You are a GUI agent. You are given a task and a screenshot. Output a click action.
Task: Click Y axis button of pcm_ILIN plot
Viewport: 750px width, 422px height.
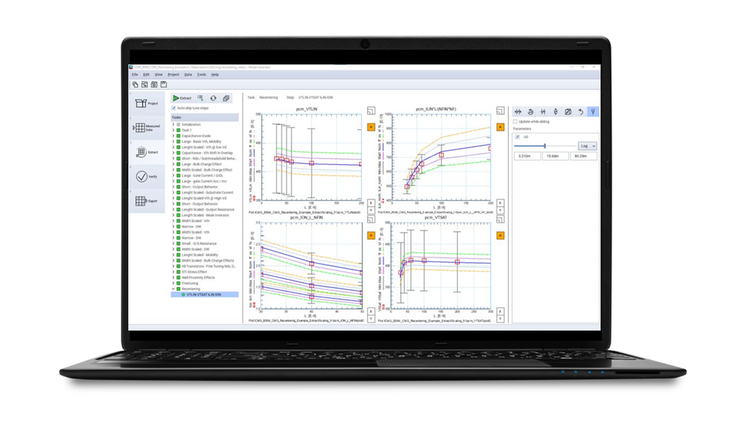click(500, 211)
